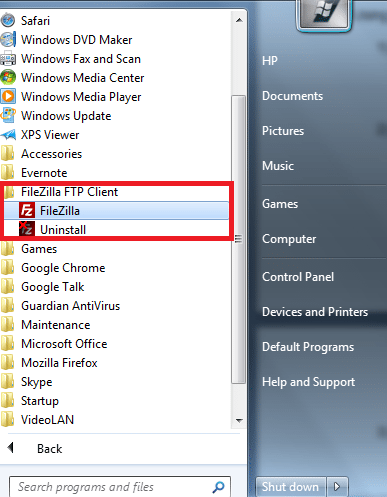Click the Windows Update icon
Image resolution: width=387 pixels, height=497 pixels.
(8, 116)
